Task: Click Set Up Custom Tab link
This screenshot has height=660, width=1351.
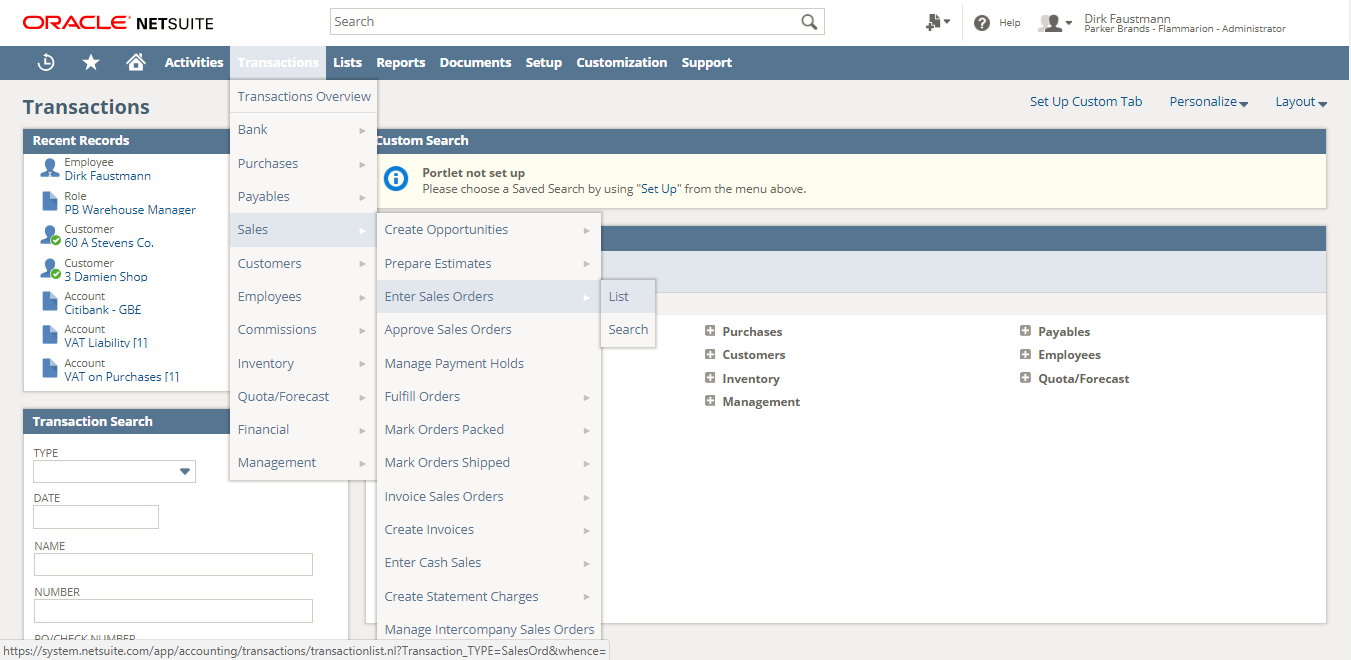Action: tap(1086, 102)
